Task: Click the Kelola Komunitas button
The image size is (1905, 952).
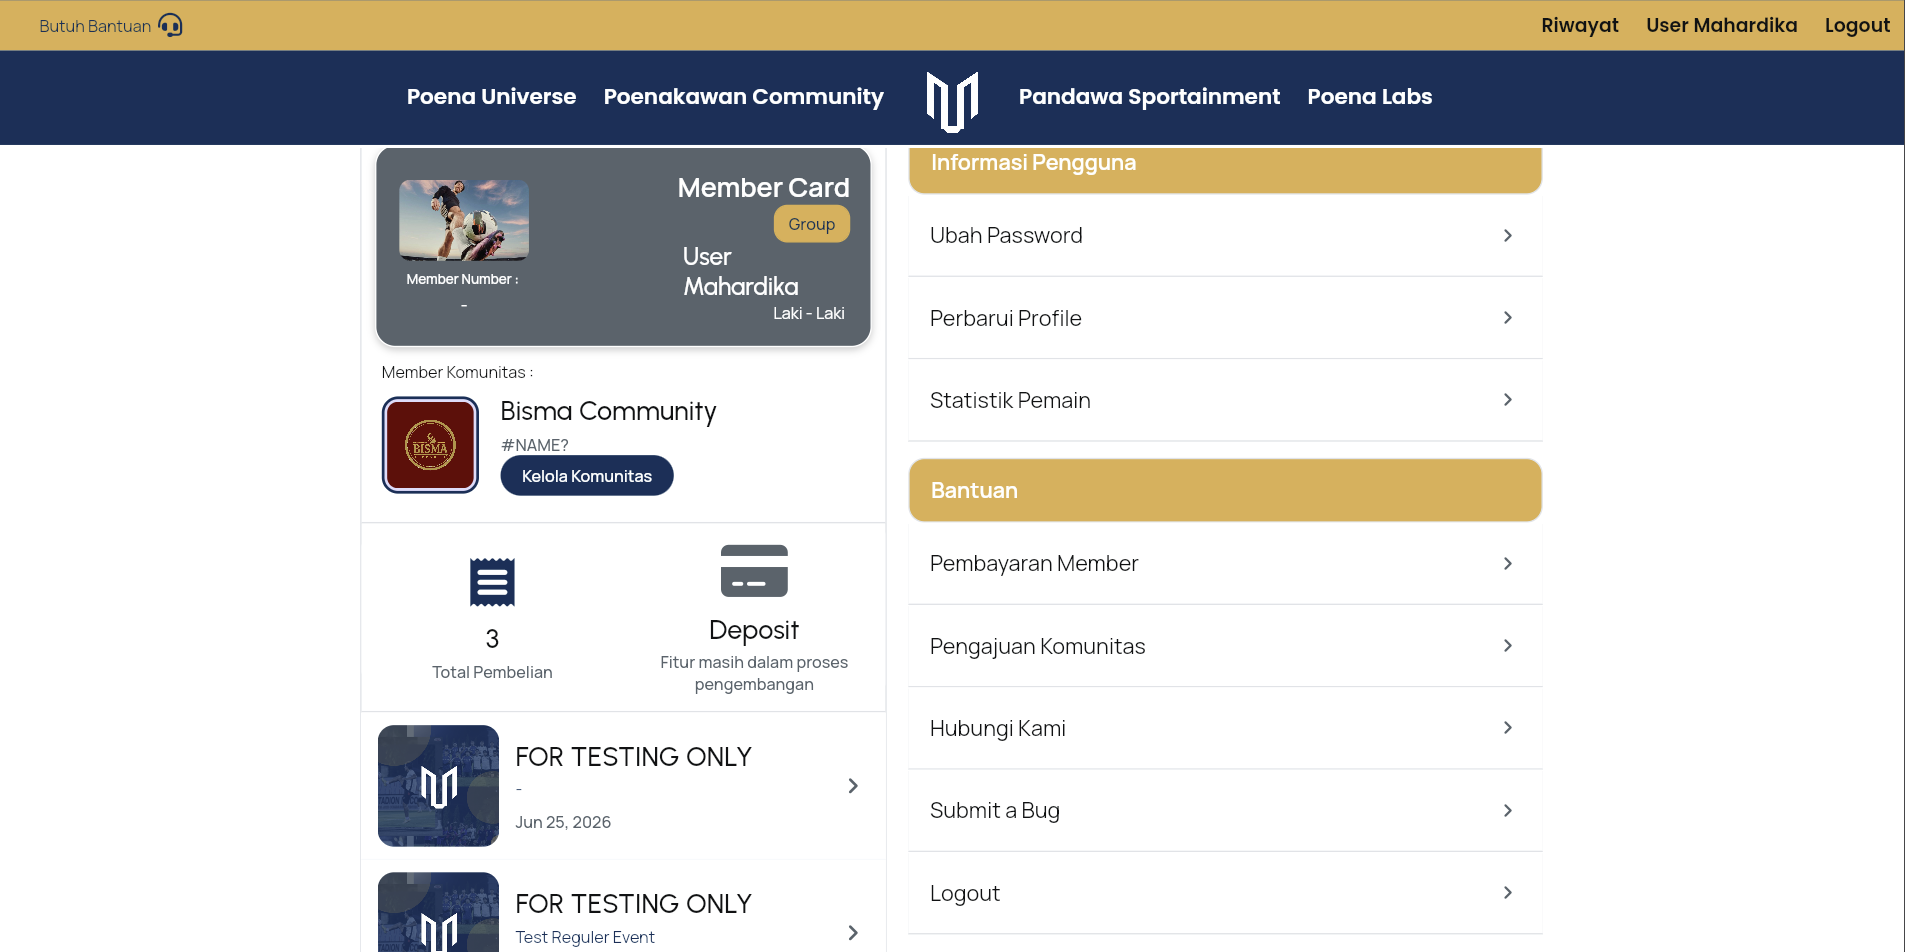Action: click(x=587, y=476)
